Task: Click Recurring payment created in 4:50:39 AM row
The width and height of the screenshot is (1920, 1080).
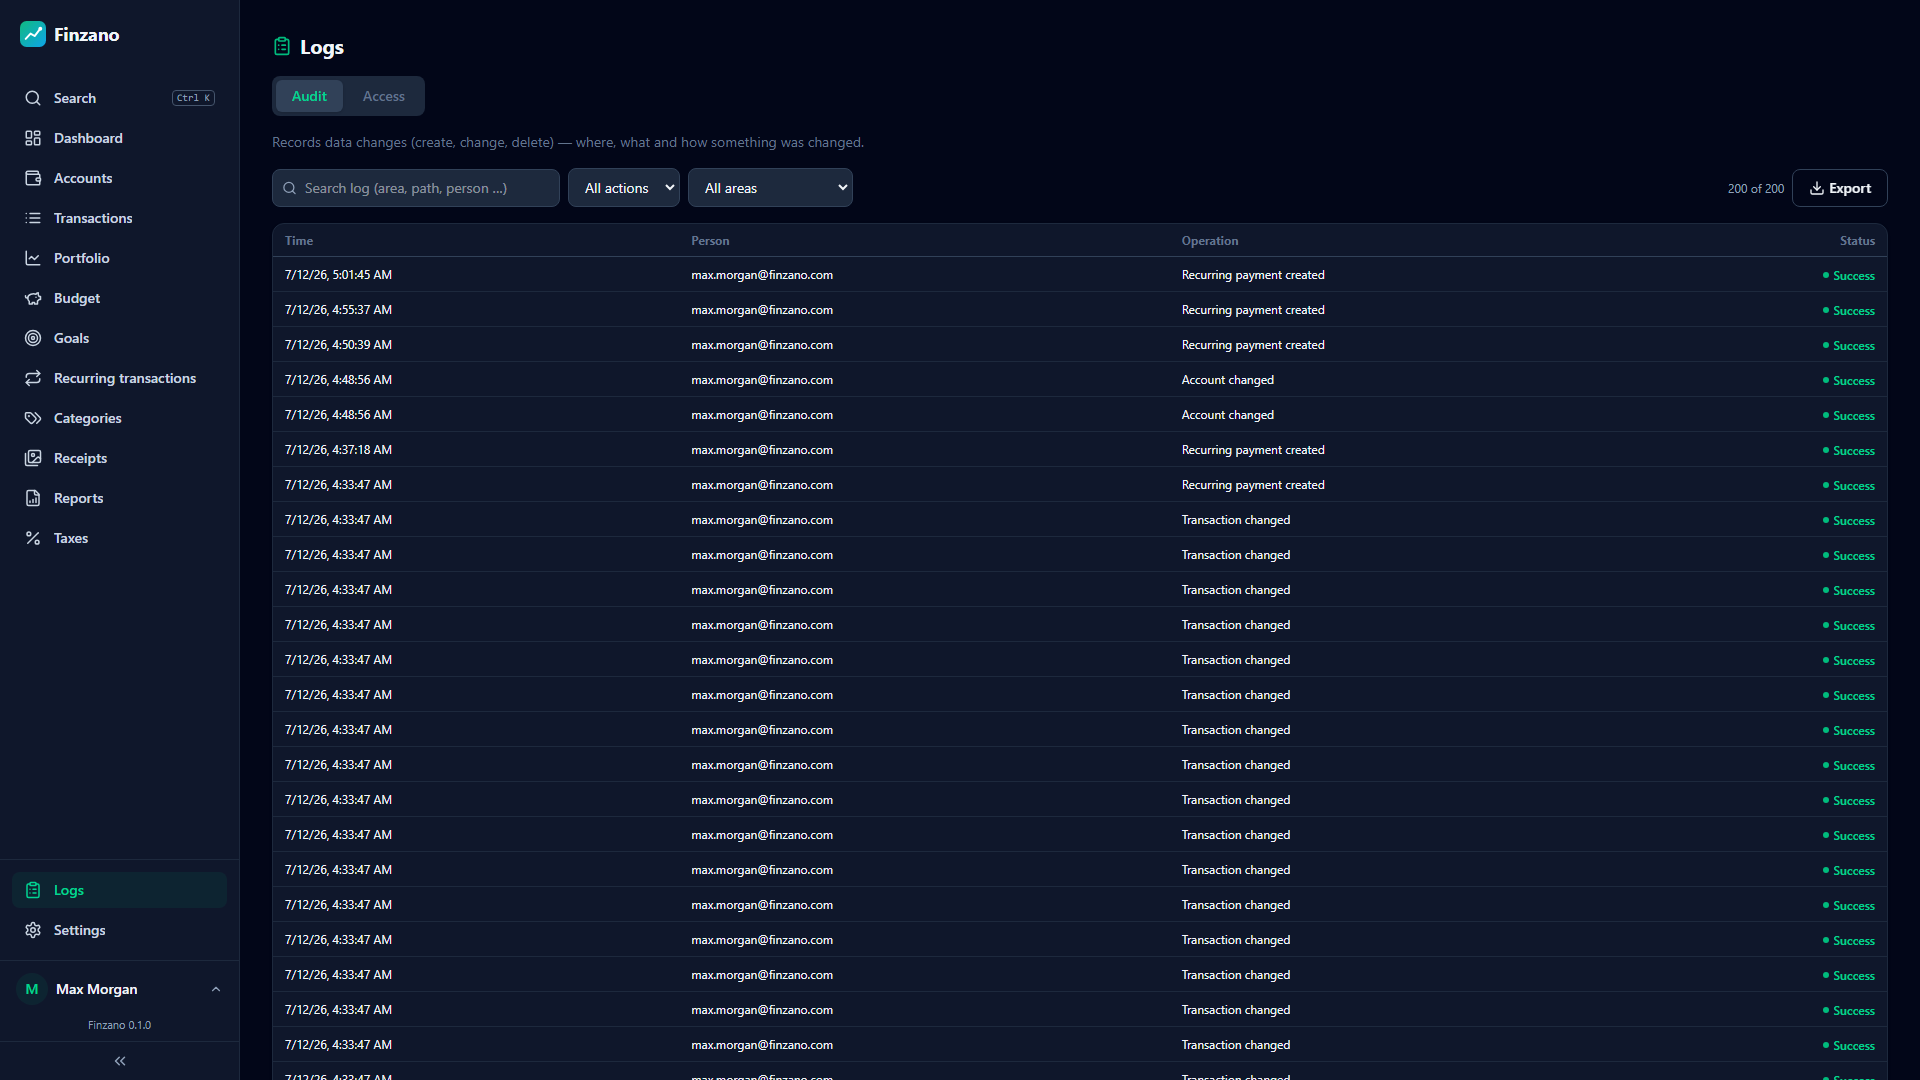Action: pyautogui.click(x=1253, y=345)
